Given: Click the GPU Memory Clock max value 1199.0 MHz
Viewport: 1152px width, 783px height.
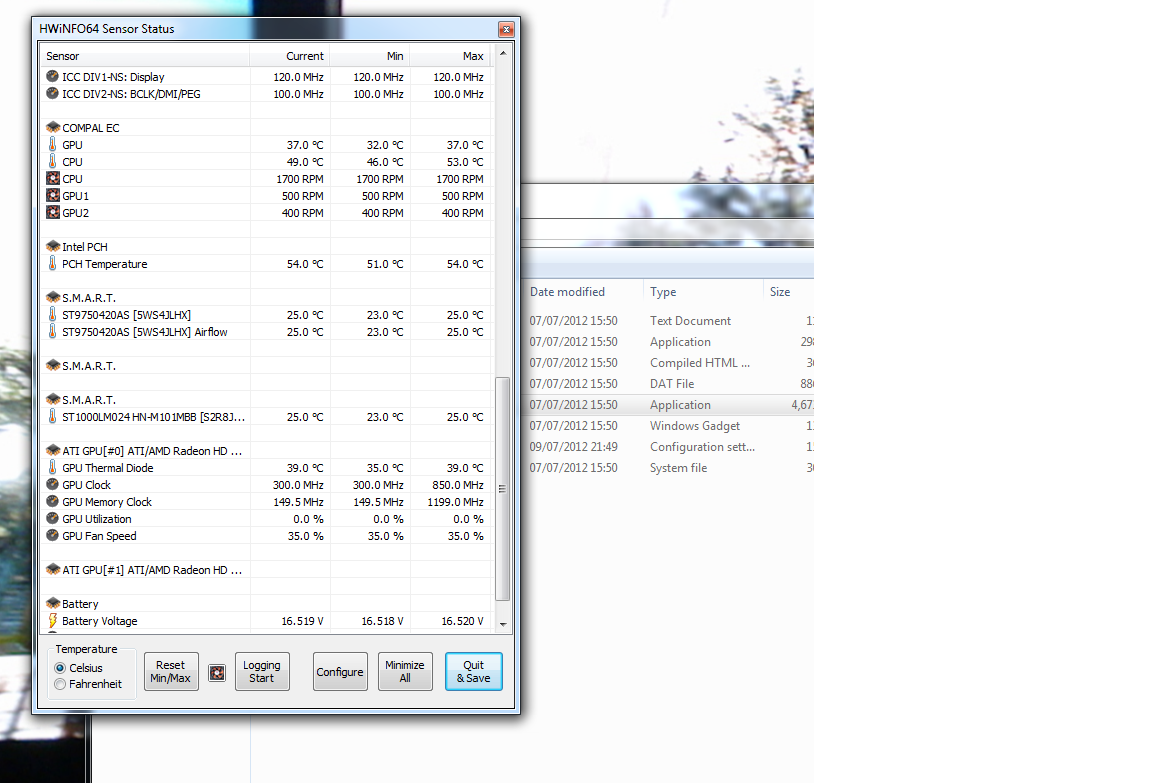Looking at the screenshot, I should click(456, 502).
